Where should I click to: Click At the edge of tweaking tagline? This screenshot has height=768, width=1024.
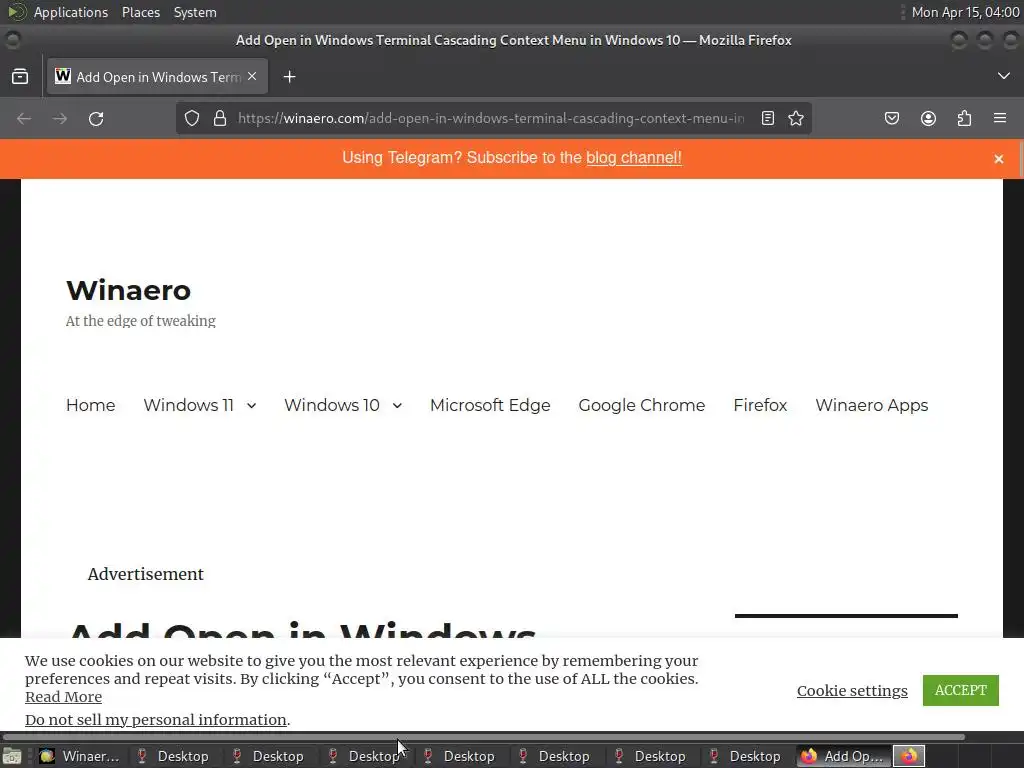(140, 321)
